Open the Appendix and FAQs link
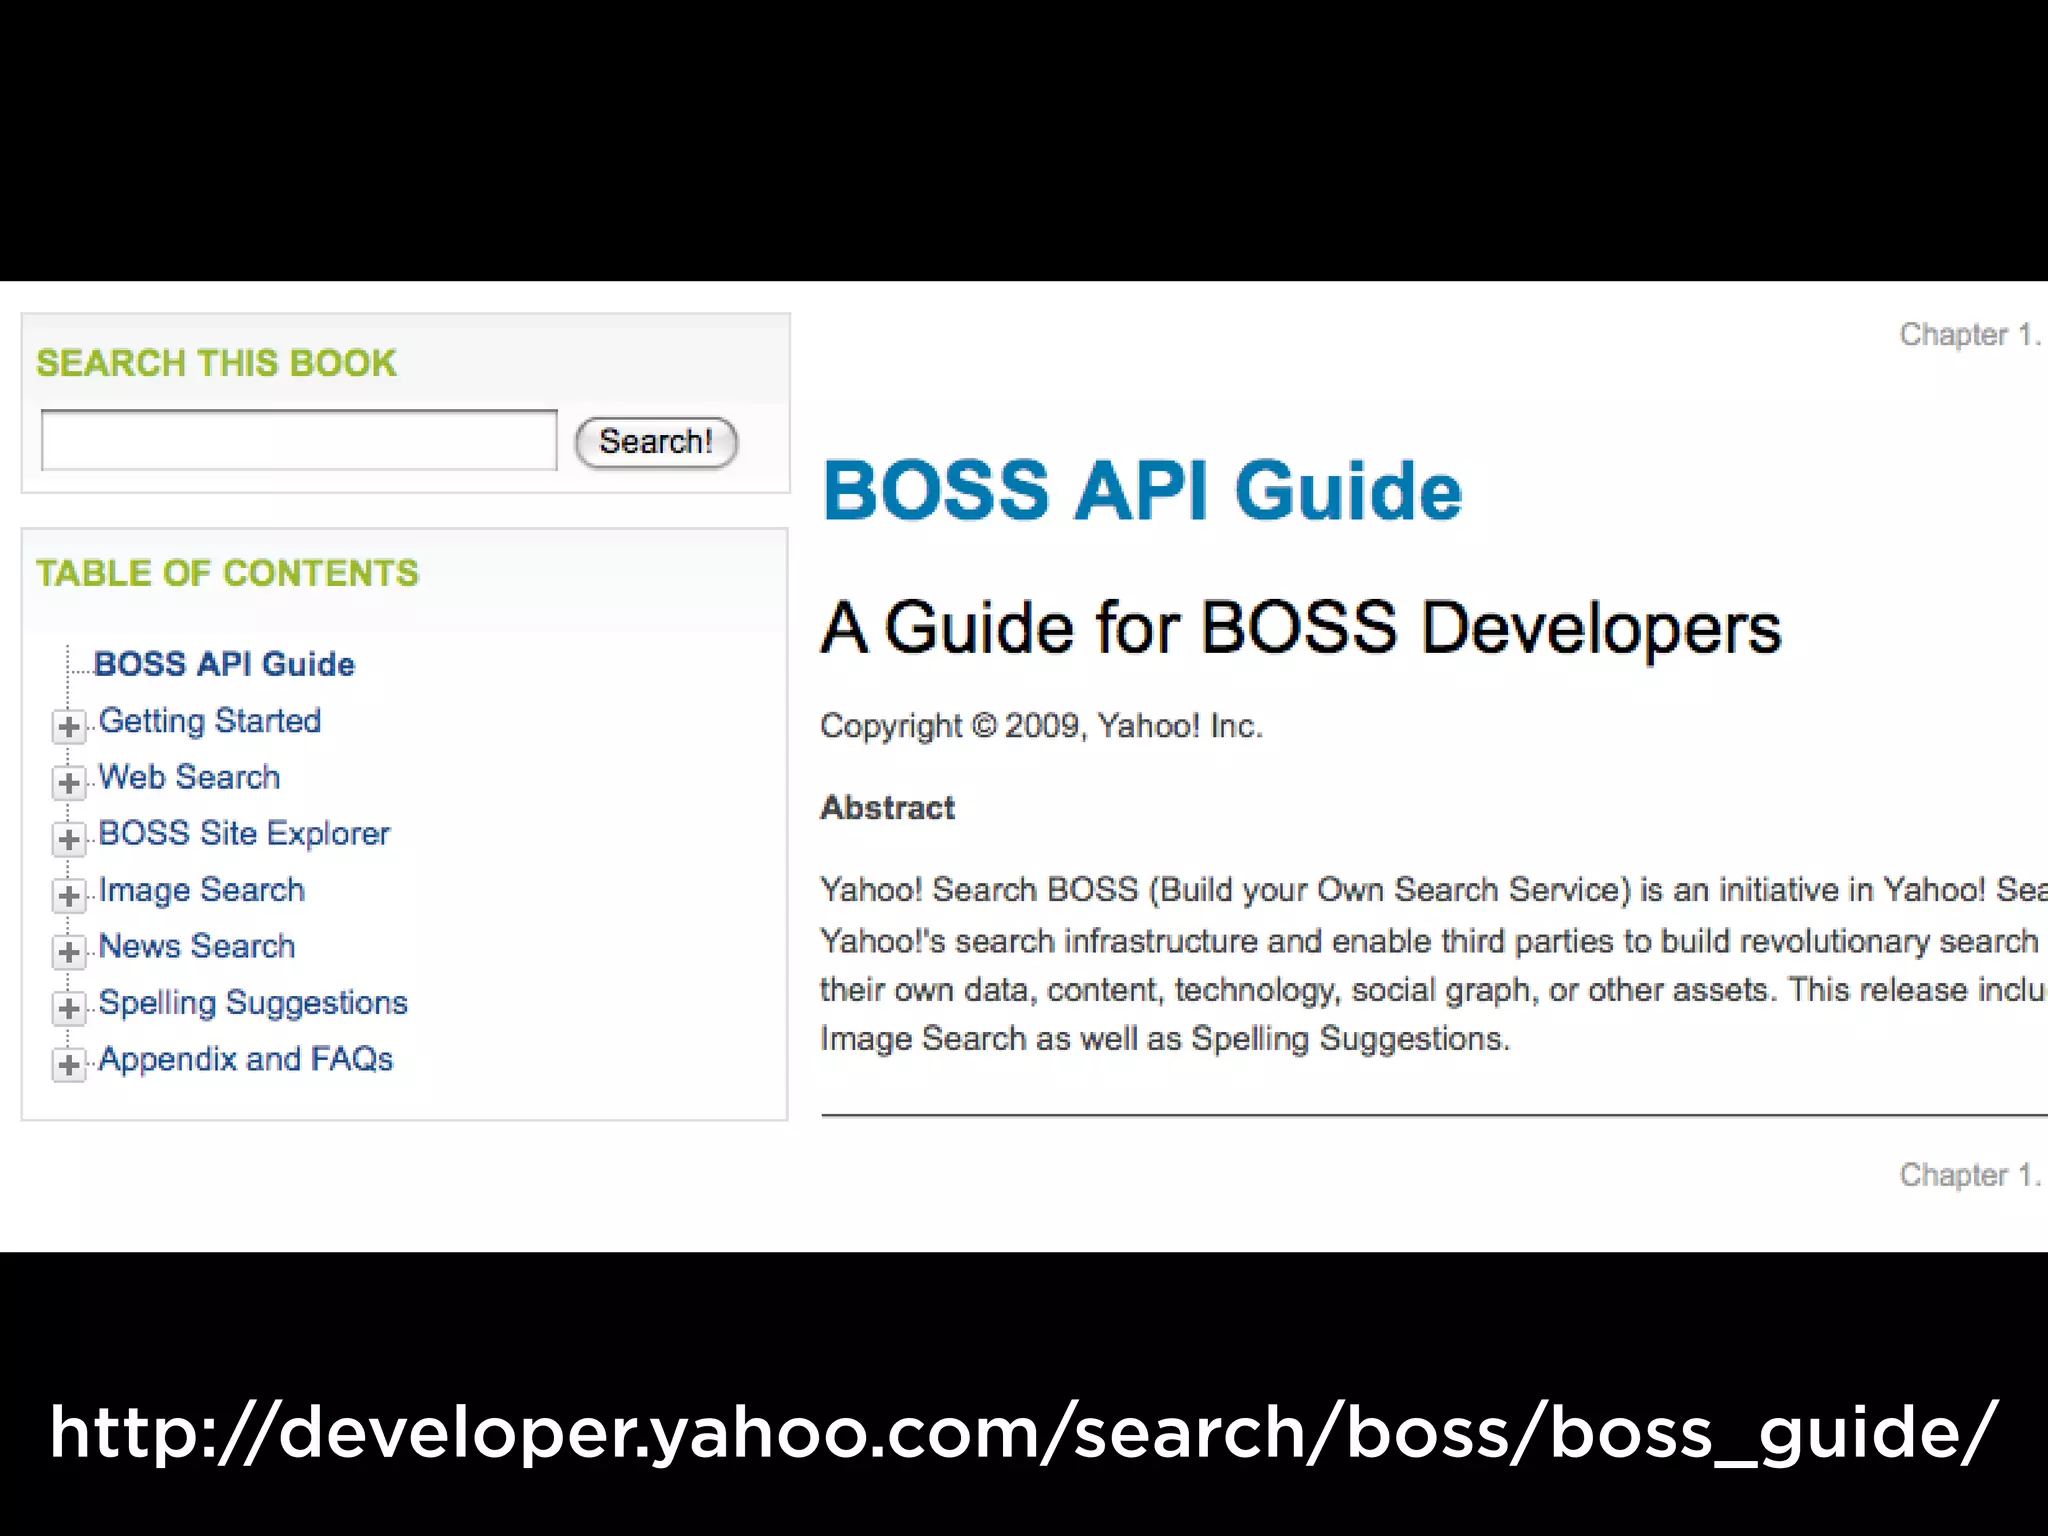Screen dimensions: 2048x1536 pos(246,1059)
